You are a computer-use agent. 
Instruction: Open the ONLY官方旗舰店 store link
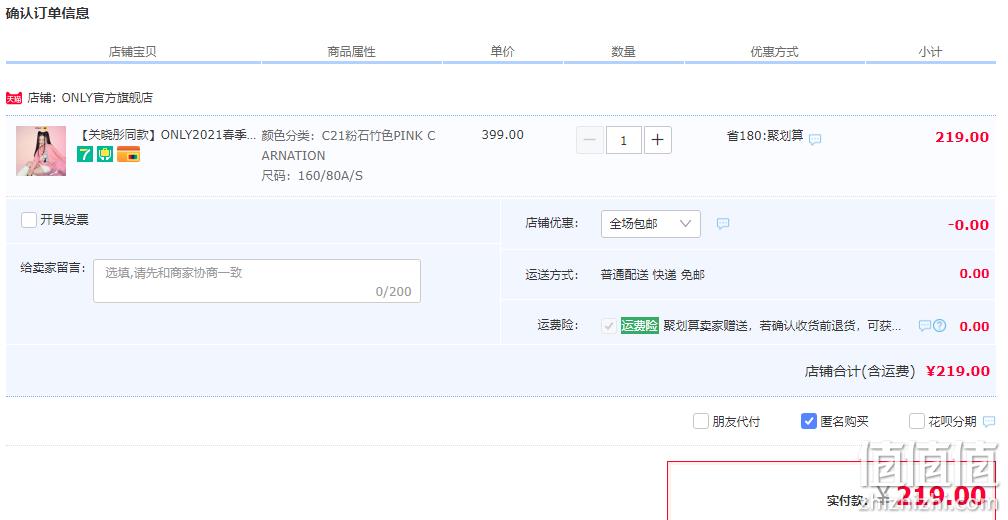point(107,98)
